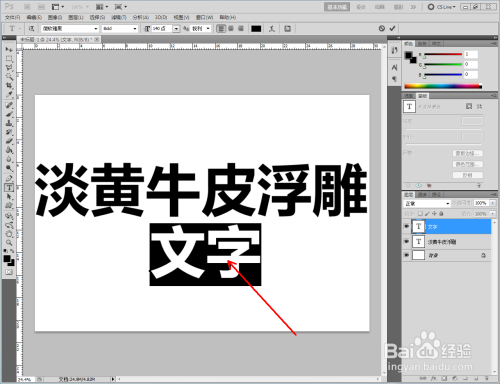Open the font family dropdown
The height and width of the screenshot is (384, 500).
tap(96, 29)
